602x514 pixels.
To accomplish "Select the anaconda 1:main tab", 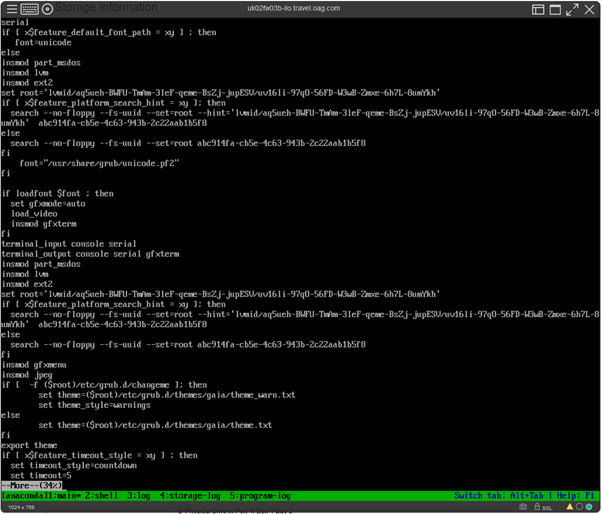I will 41,495.
